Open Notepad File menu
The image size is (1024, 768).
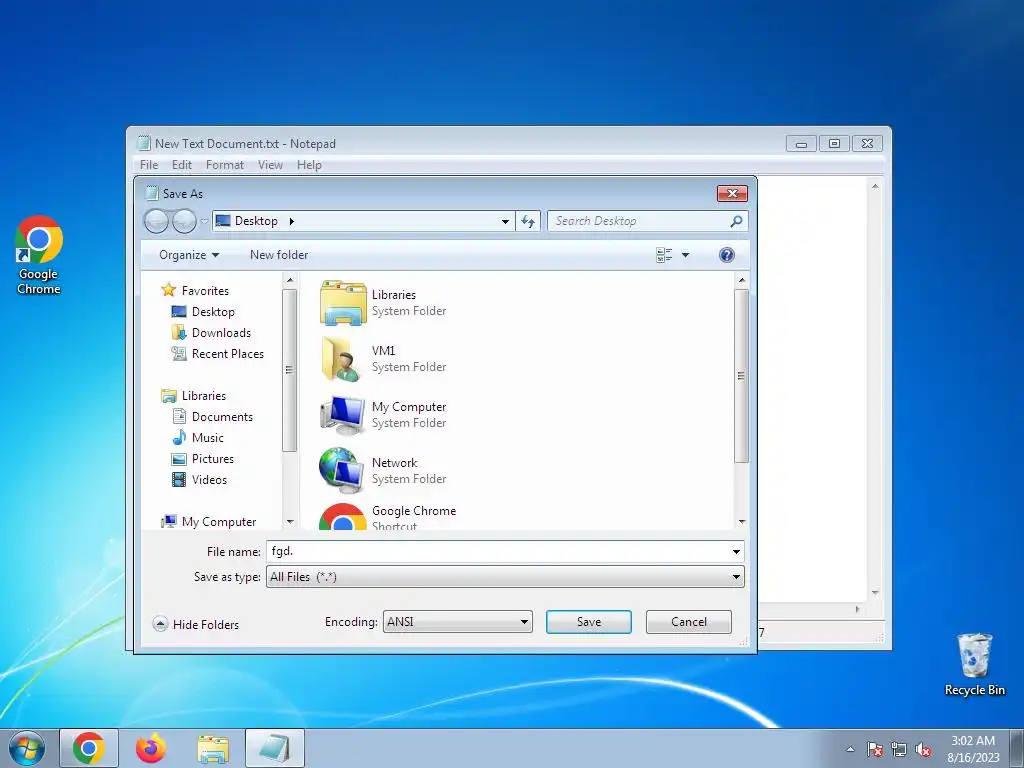pos(149,165)
